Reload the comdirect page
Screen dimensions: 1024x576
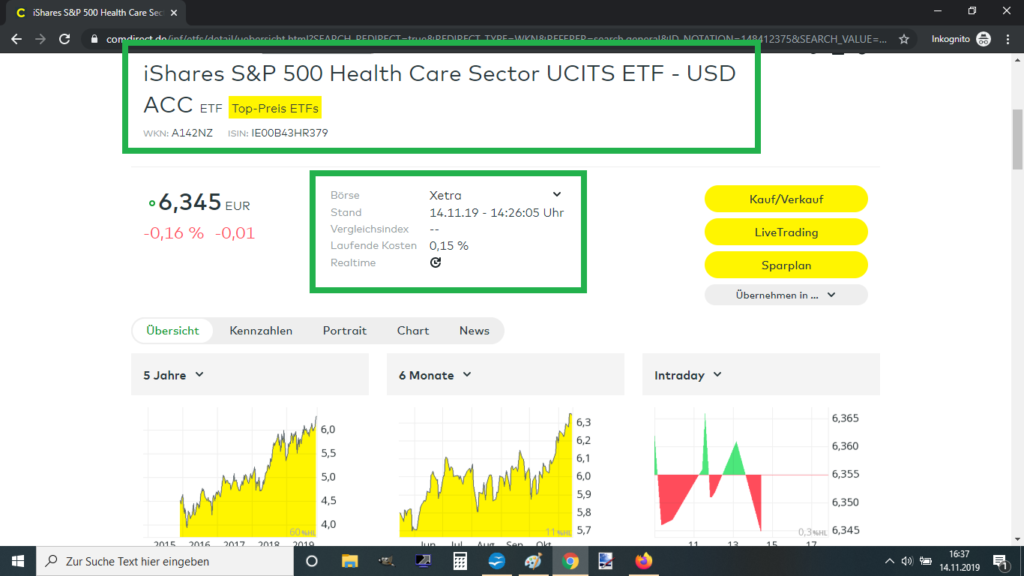[x=64, y=39]
